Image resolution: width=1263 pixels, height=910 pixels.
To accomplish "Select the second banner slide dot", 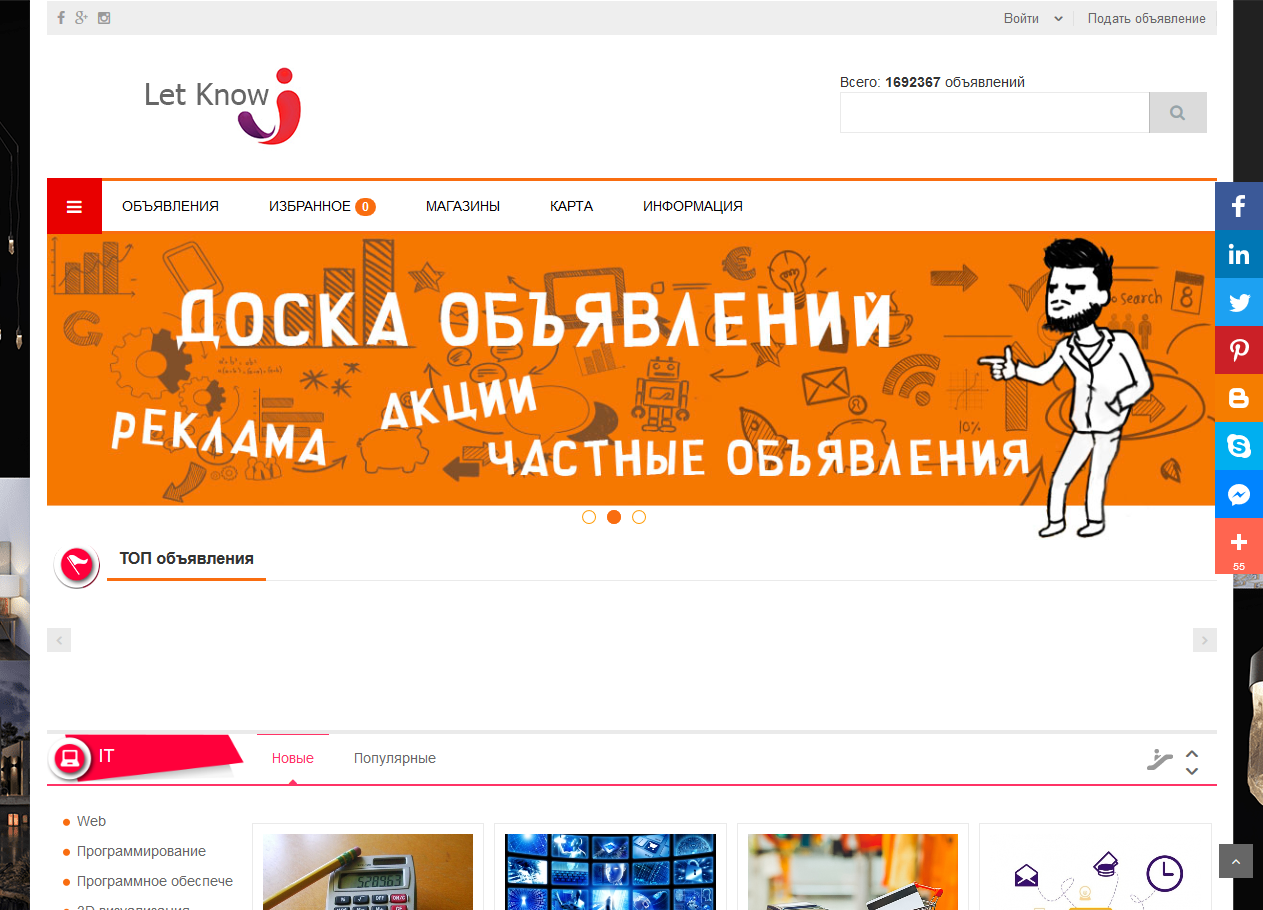I will coord(614,517).
